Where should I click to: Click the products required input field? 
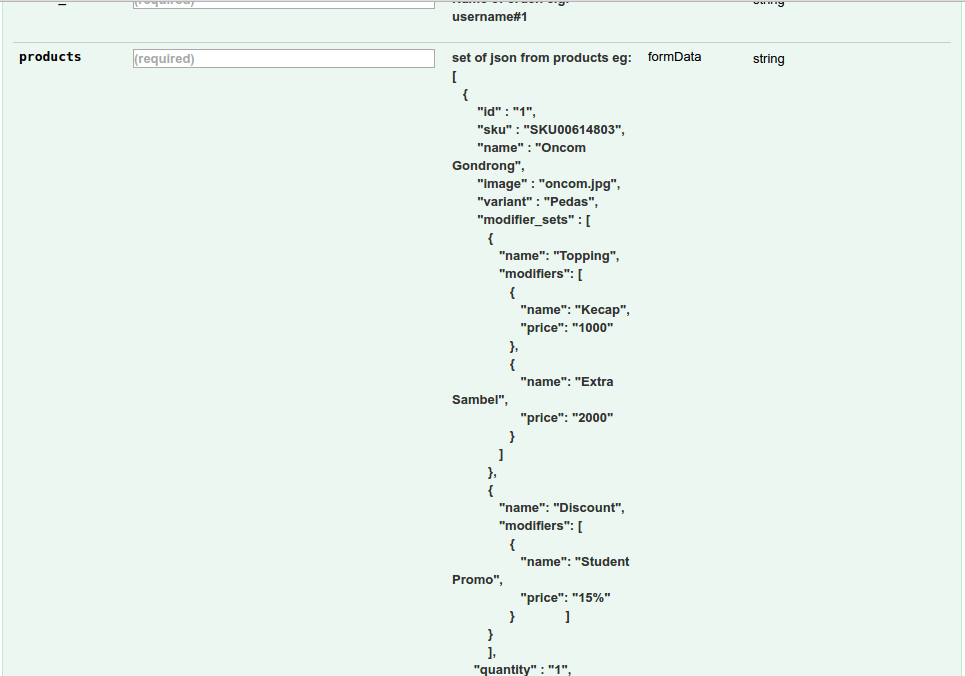(283, 59)
